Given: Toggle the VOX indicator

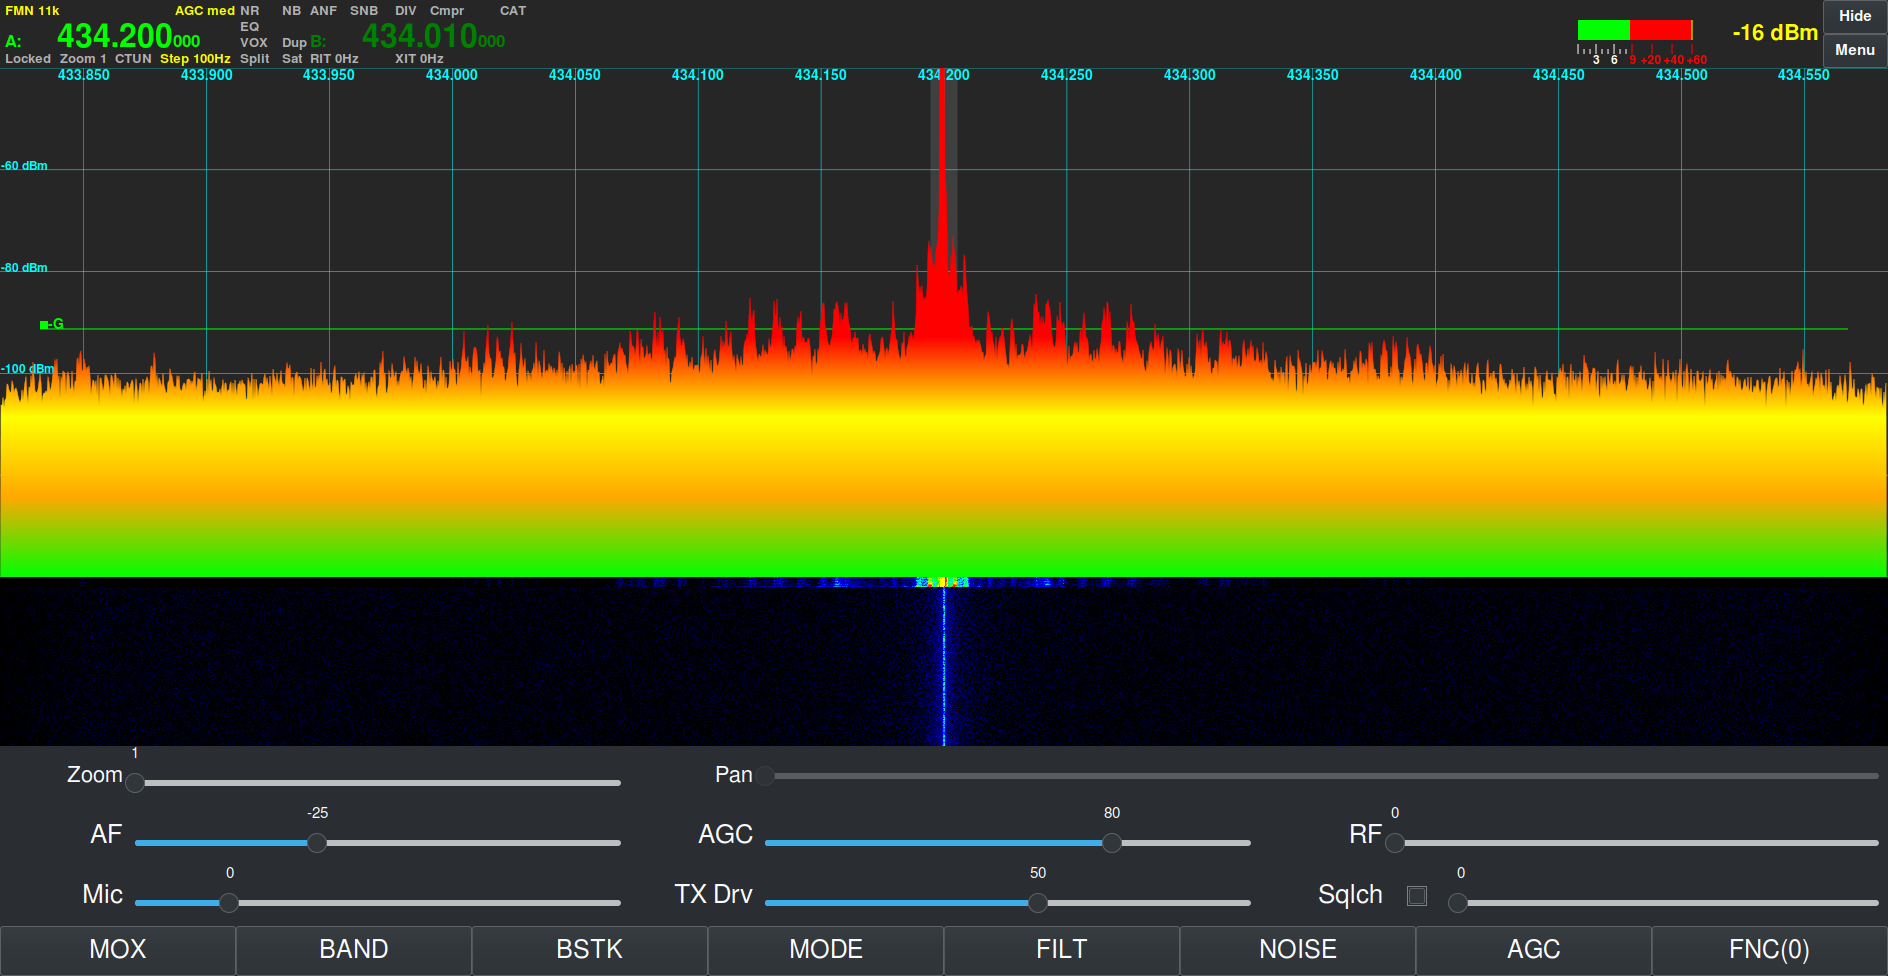Looking at the screenshot, I should (x=254, y=43).
